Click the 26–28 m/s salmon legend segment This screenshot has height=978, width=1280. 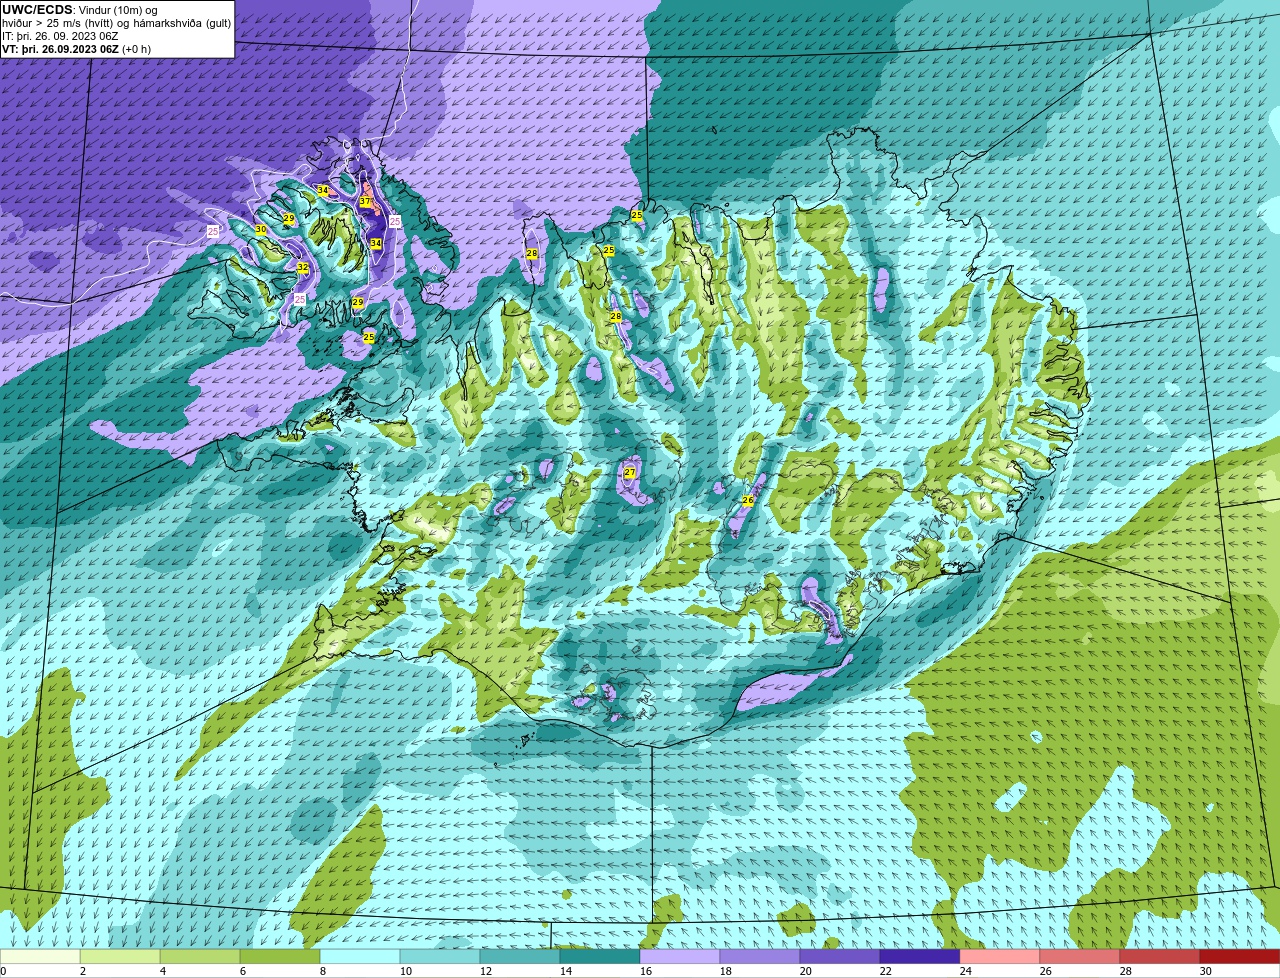coord(1080,956)
